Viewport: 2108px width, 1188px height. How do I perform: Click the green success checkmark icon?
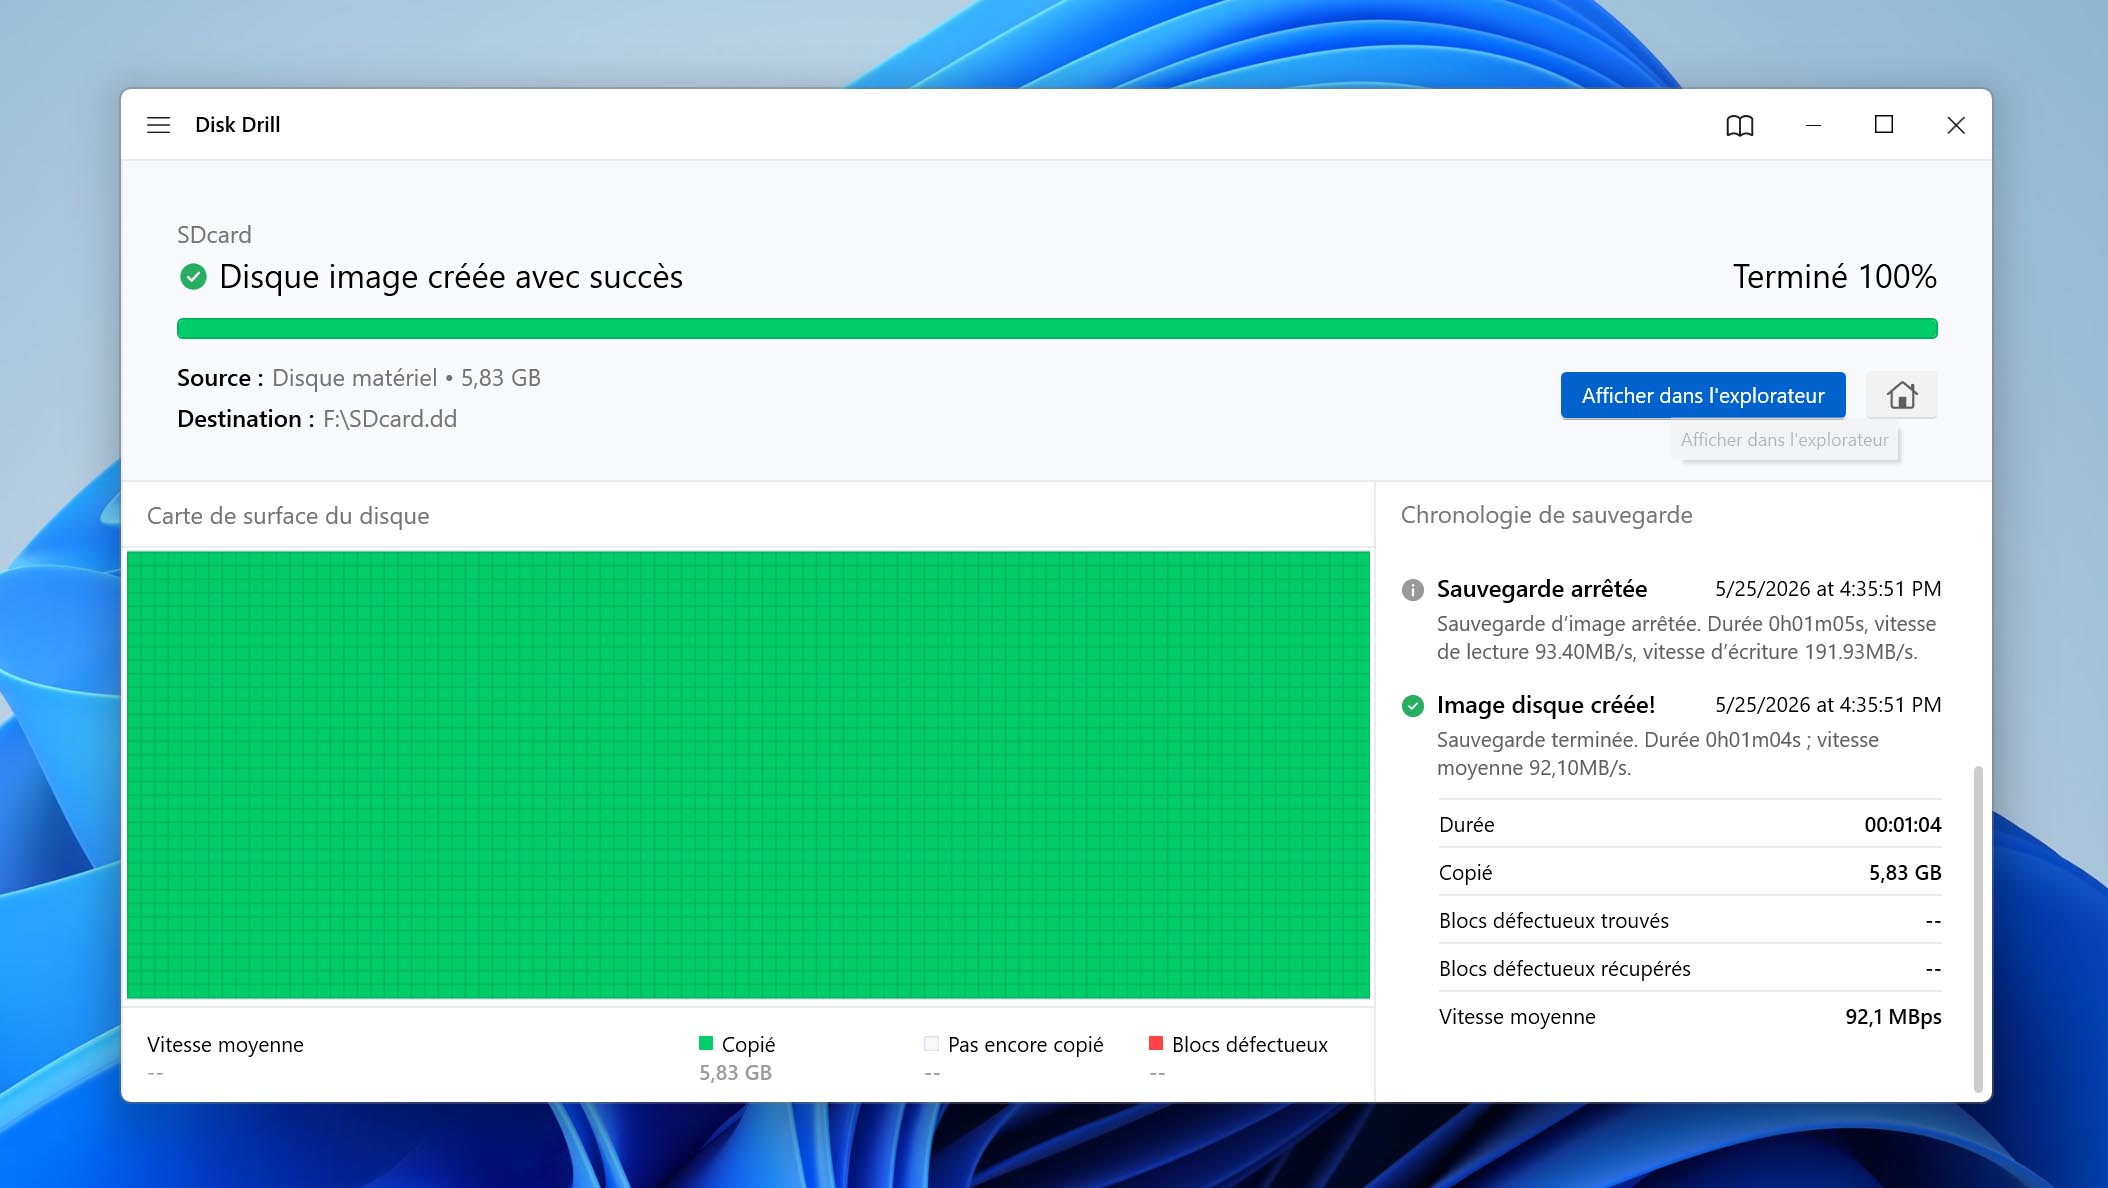pyautogui.click(x=193, y=276)
